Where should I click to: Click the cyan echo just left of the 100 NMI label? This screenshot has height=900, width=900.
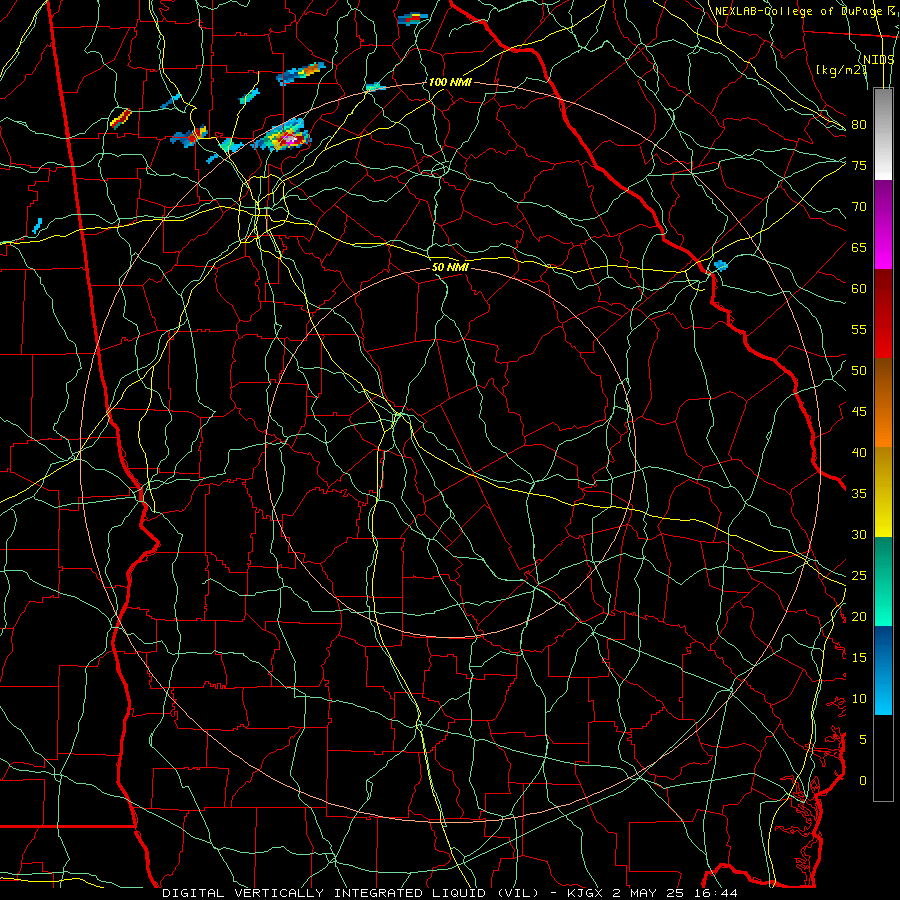[x=375, y=87]
